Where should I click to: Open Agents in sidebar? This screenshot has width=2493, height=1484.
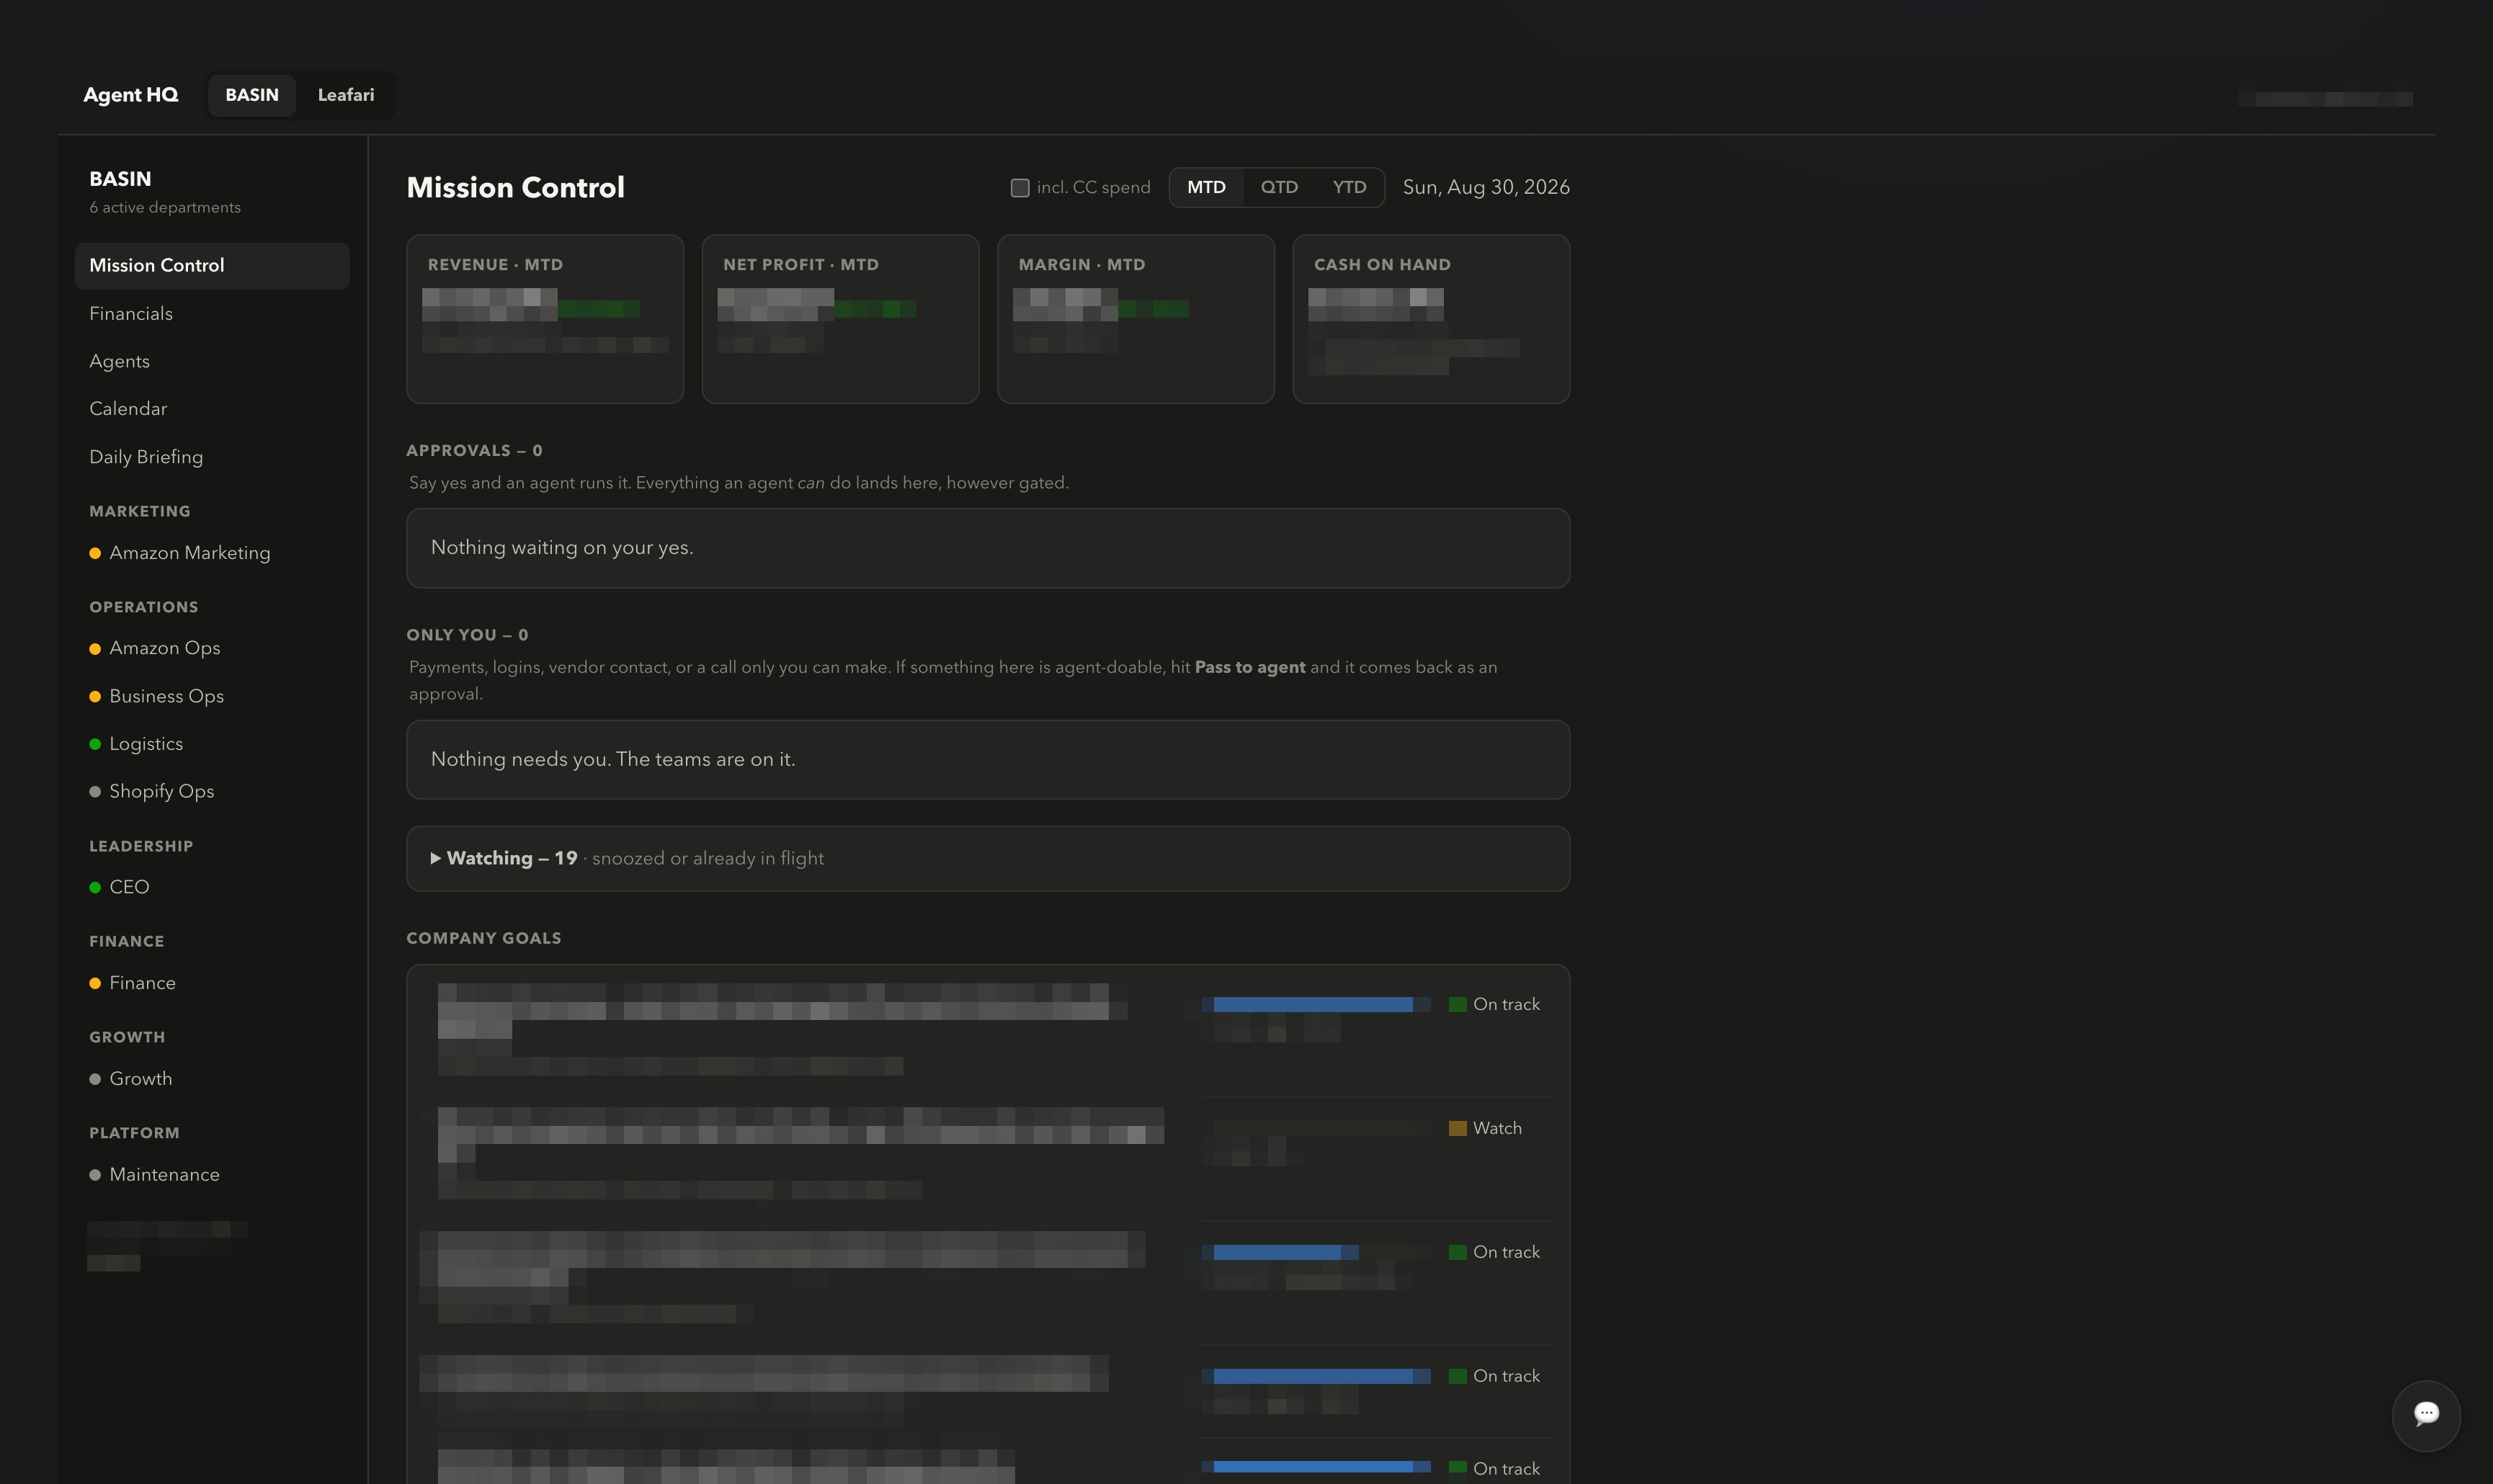click(212, 361)
